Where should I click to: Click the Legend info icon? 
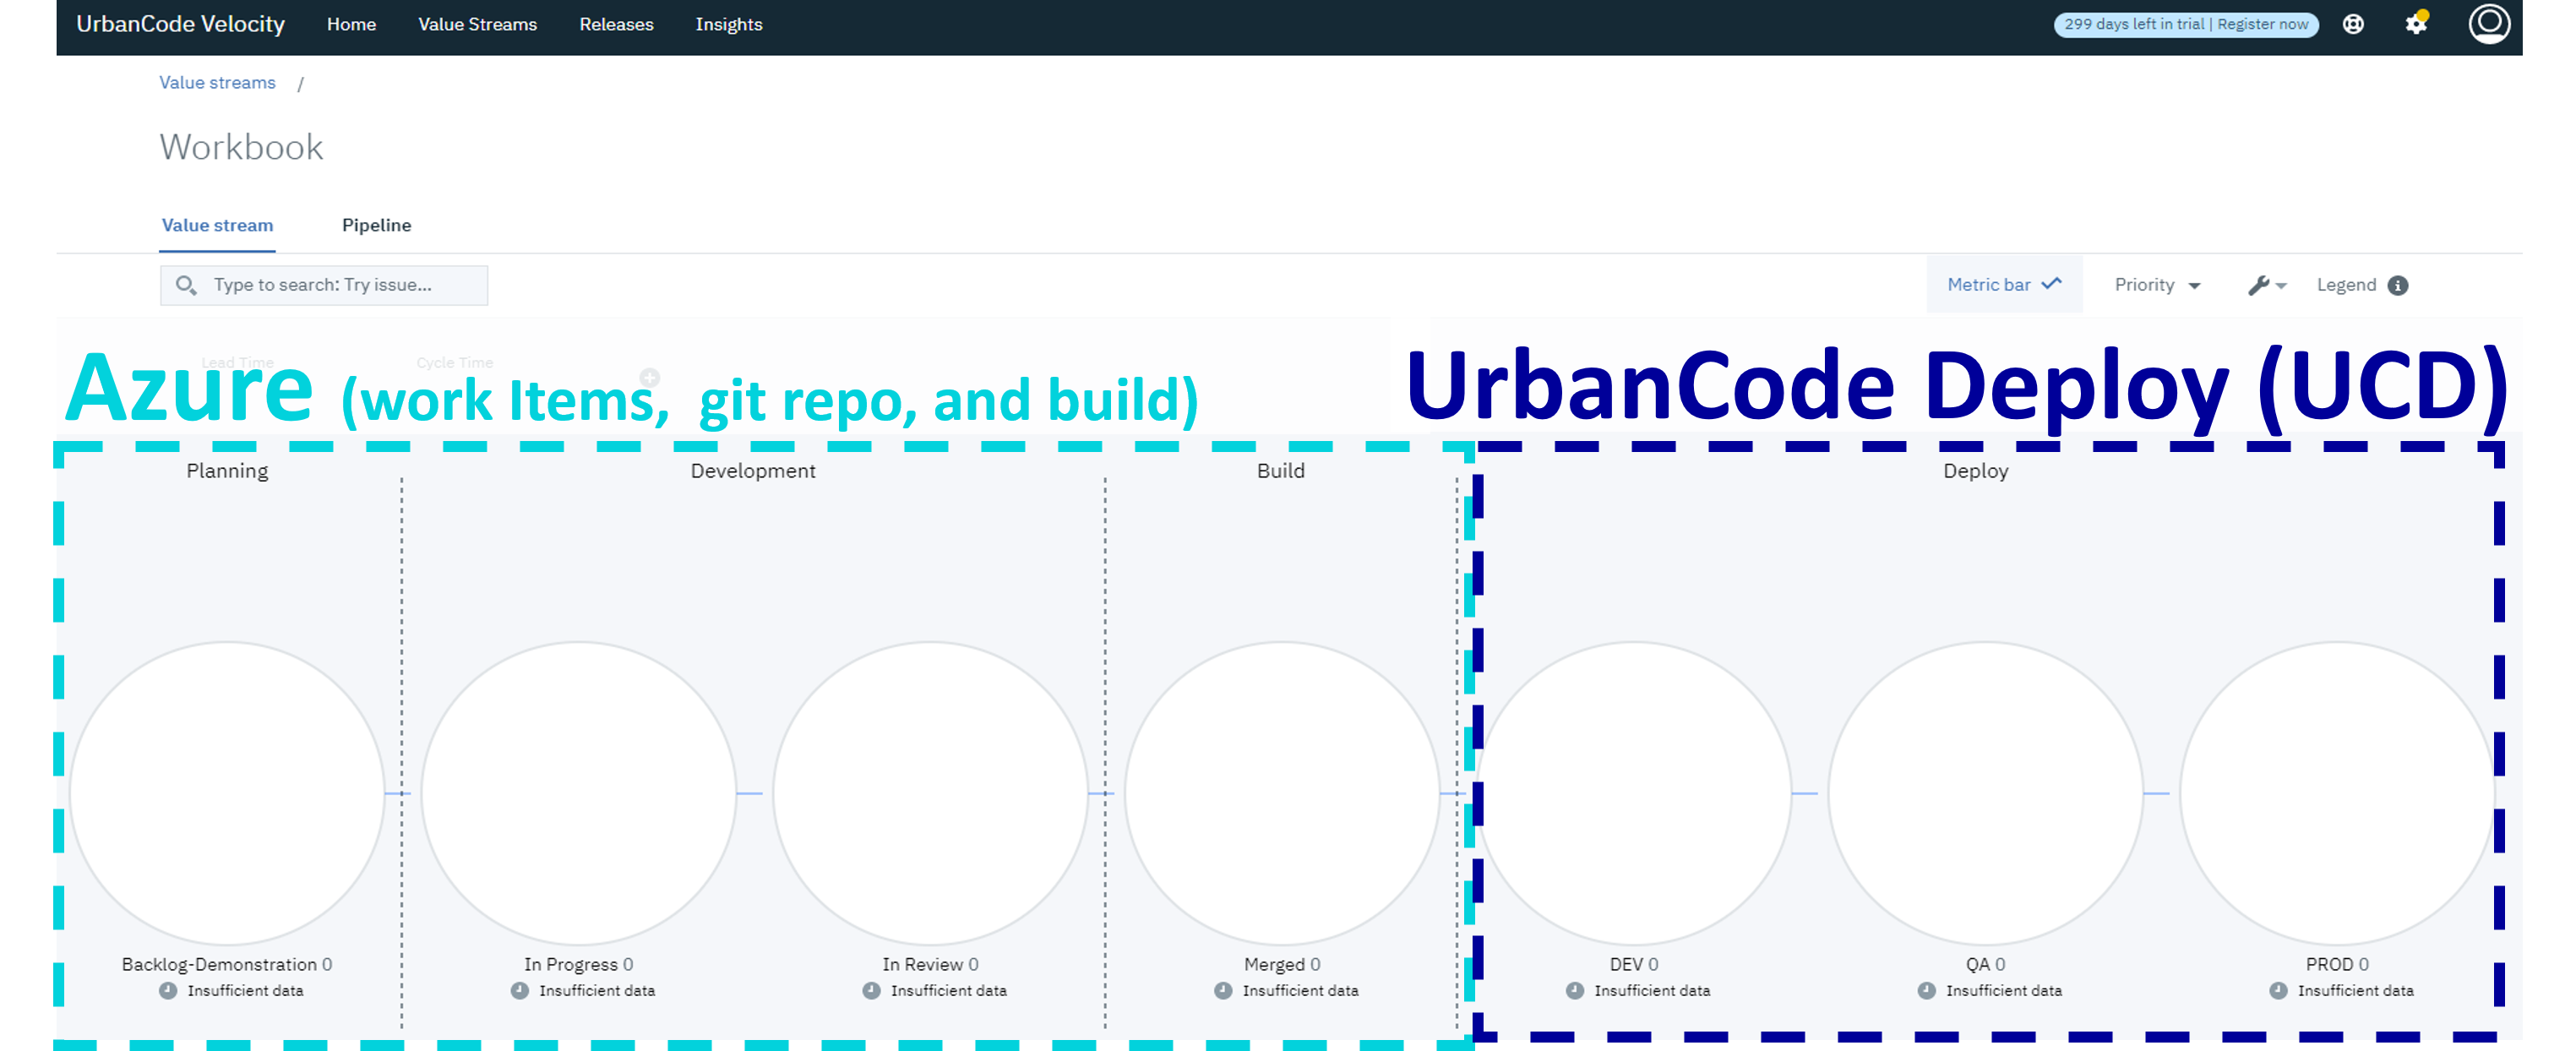(x=2397, y=285)
